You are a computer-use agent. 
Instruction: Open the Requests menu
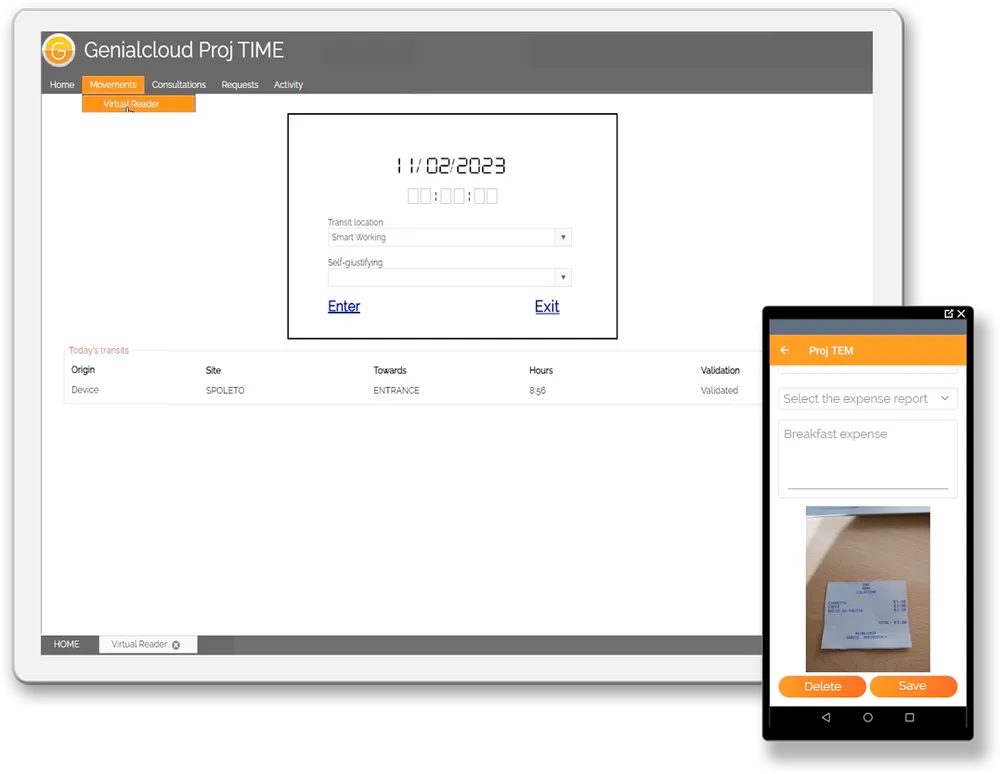(x=240, y=85)
